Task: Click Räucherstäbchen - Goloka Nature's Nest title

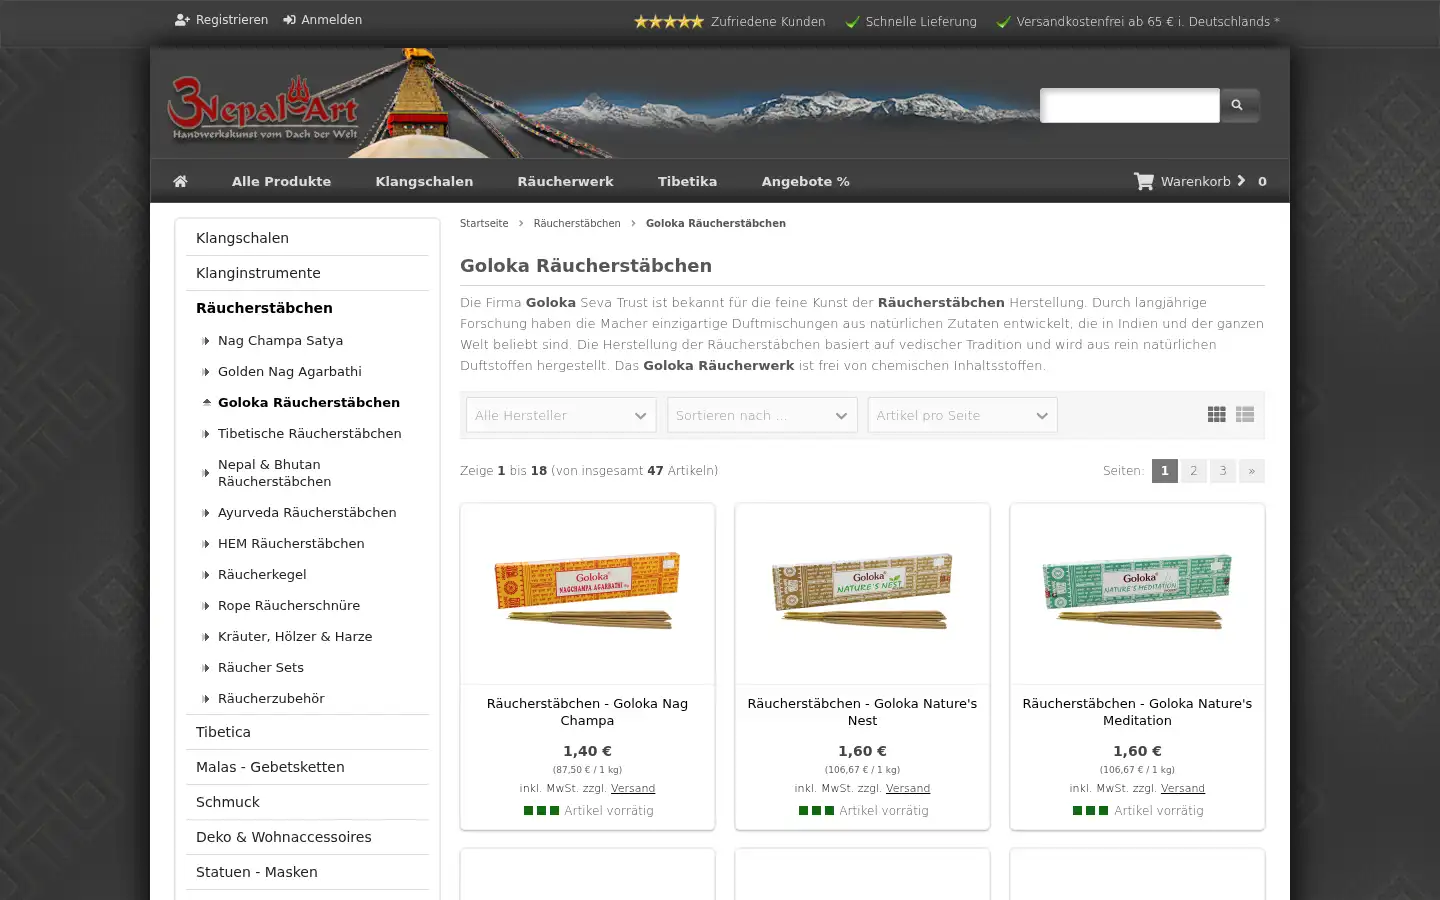Action: 862,712
